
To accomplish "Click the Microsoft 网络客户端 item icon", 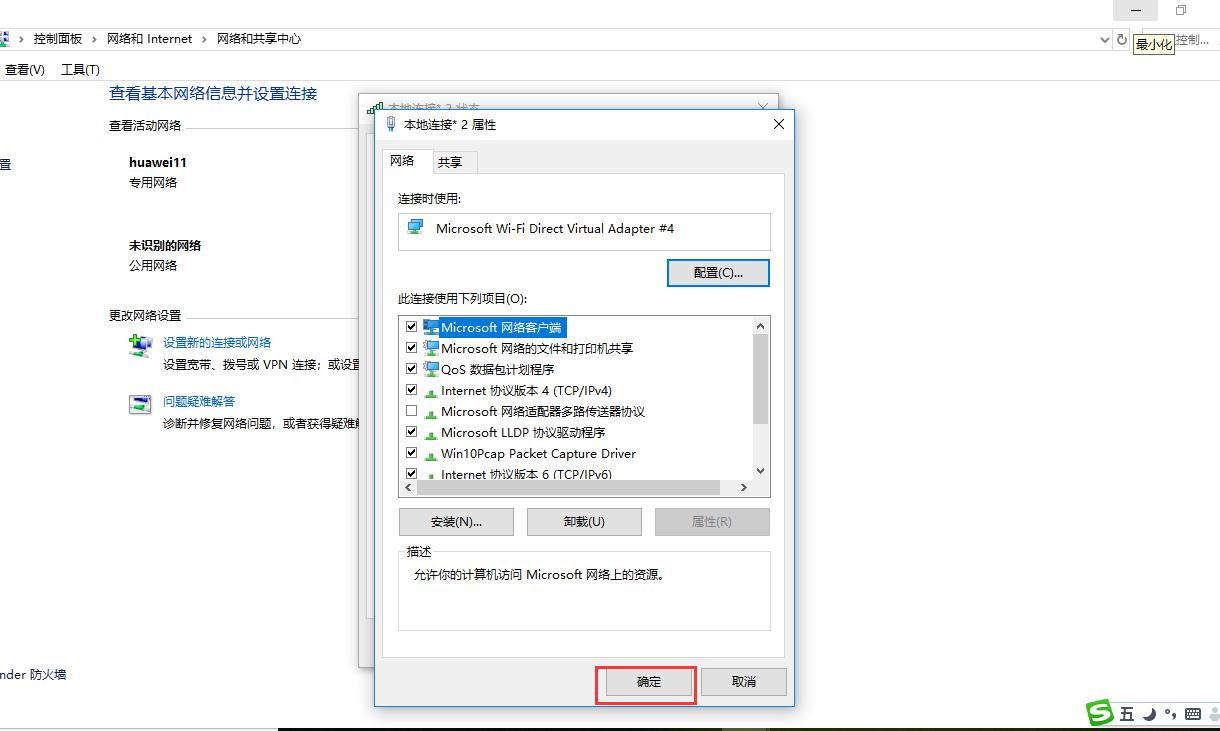I will click(x=431, y=327).
